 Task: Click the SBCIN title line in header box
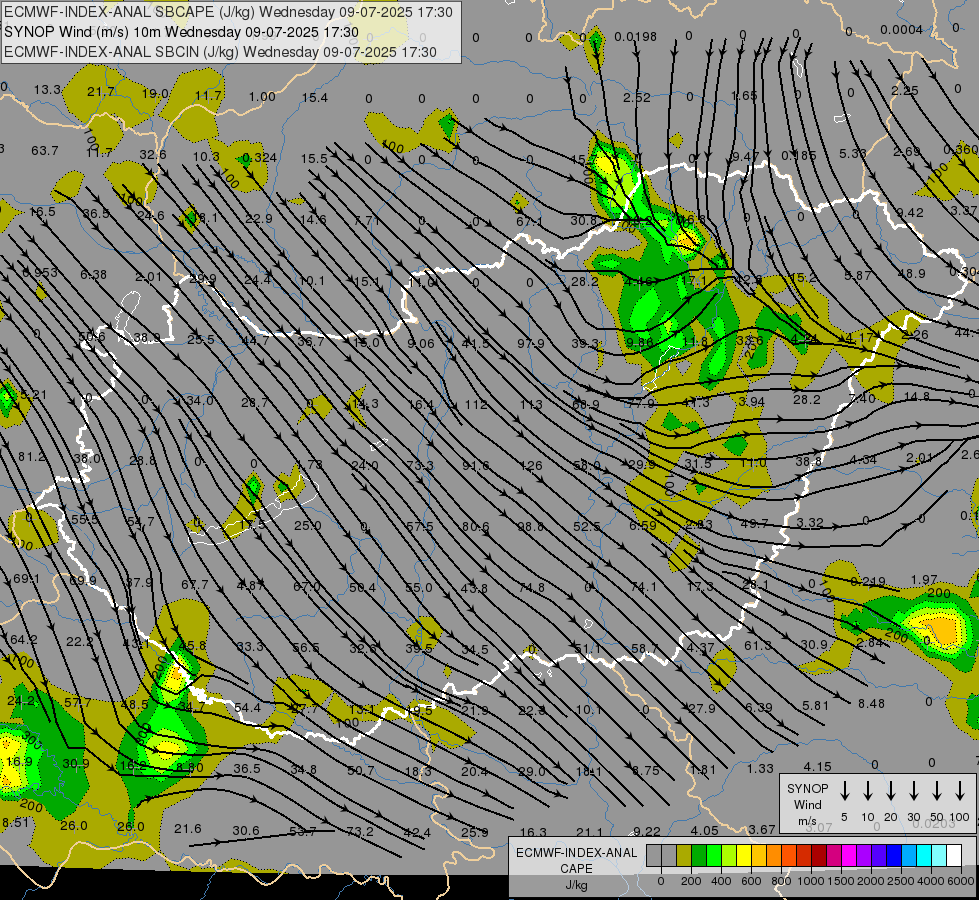(220, 52)
